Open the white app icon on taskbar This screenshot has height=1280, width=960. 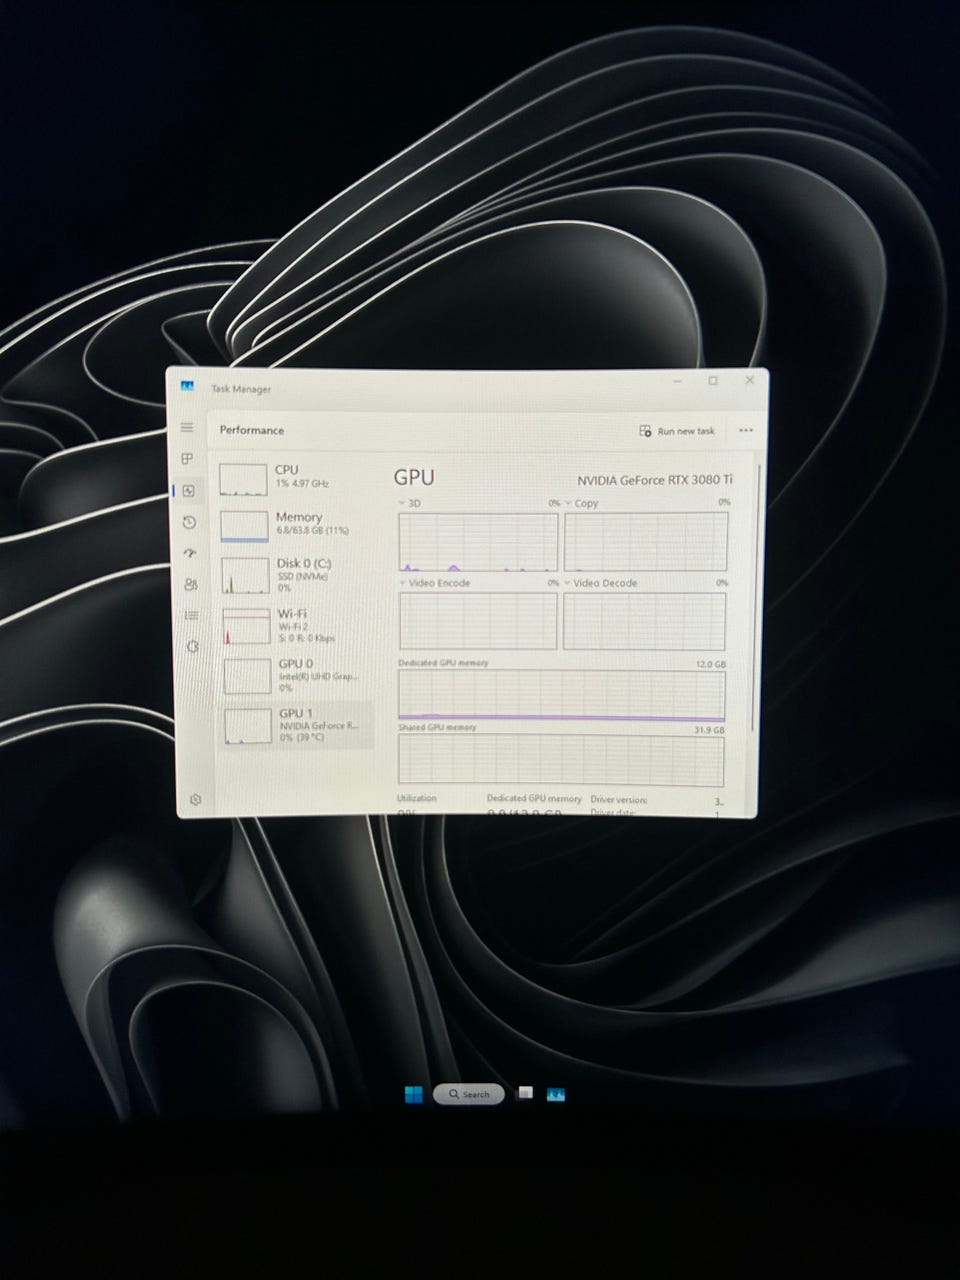pyautogui.click(x=524, y=1093)
